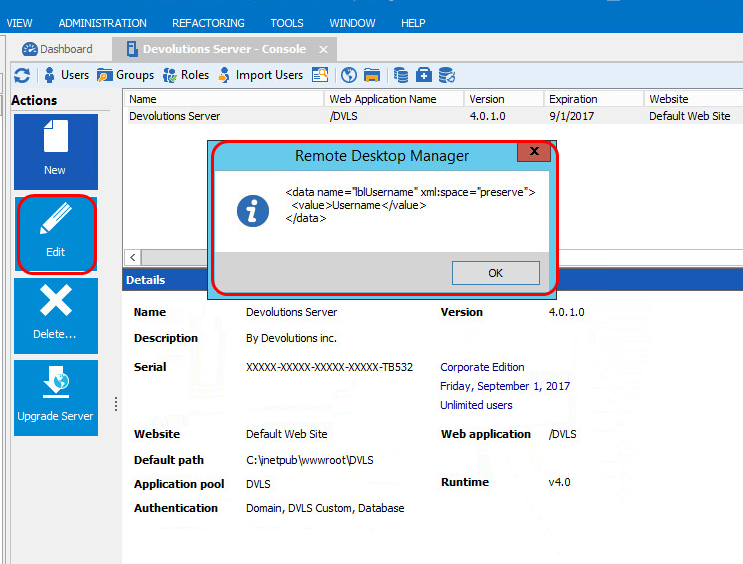
Task: Open Users management
Action: [x=66, y=75]
